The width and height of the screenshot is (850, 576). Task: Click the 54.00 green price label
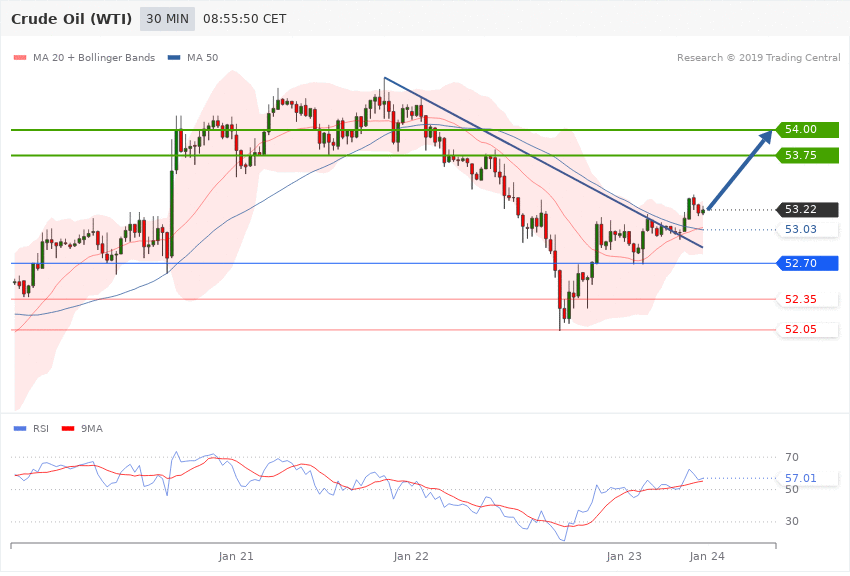point(807,130)
